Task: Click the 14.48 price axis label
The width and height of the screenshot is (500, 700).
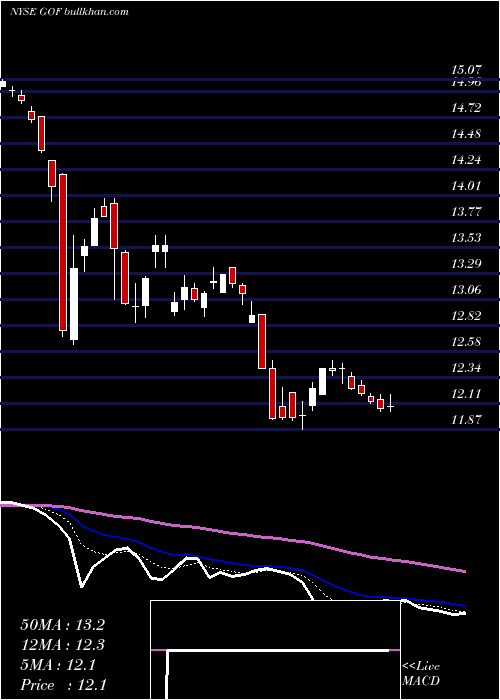Action: [x=467, y=133]
